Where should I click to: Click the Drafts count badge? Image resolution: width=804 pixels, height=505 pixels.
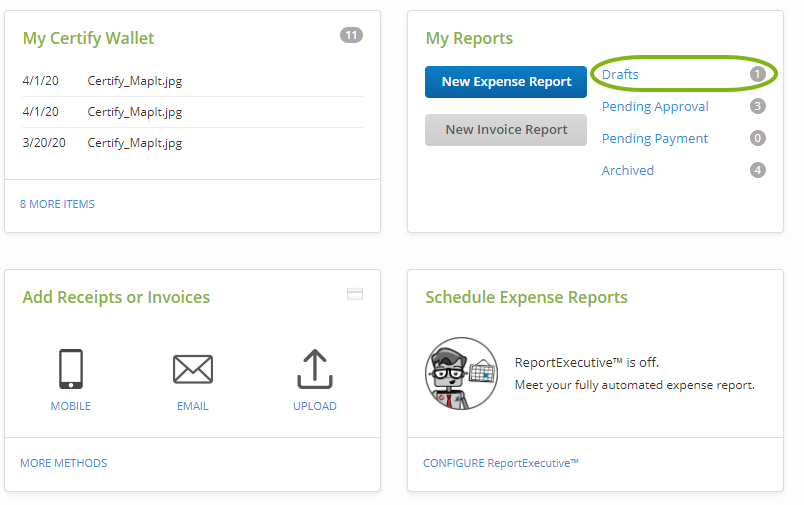[757, 74]
